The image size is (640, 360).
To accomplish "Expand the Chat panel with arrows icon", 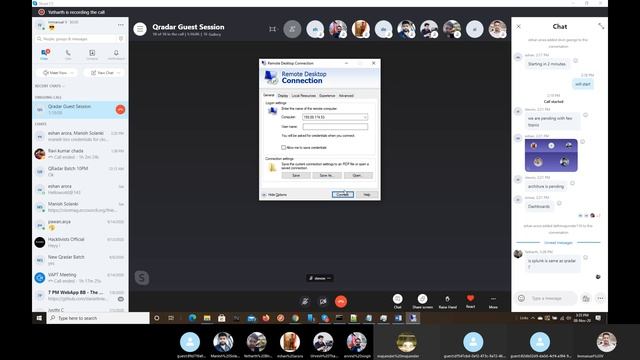I will pos(601,26).
